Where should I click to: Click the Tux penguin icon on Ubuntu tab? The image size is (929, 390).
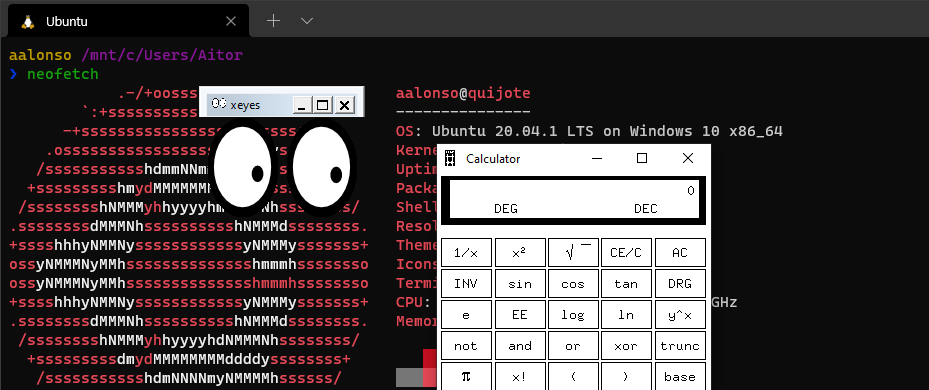pyautogui.click(x=27, y=21)
